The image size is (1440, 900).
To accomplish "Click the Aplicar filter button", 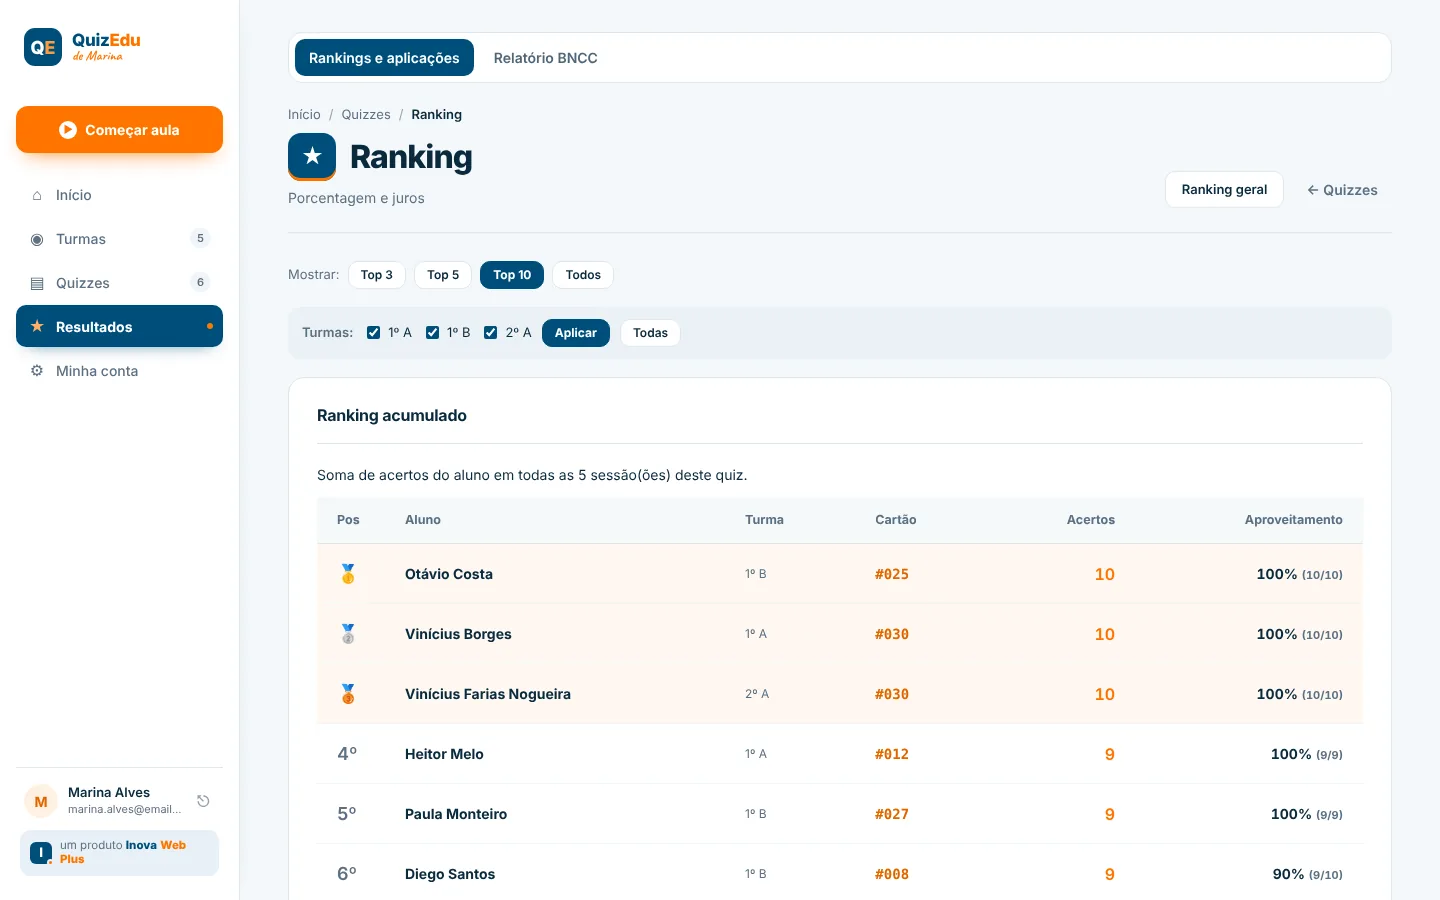I will [x=576, y=333].
